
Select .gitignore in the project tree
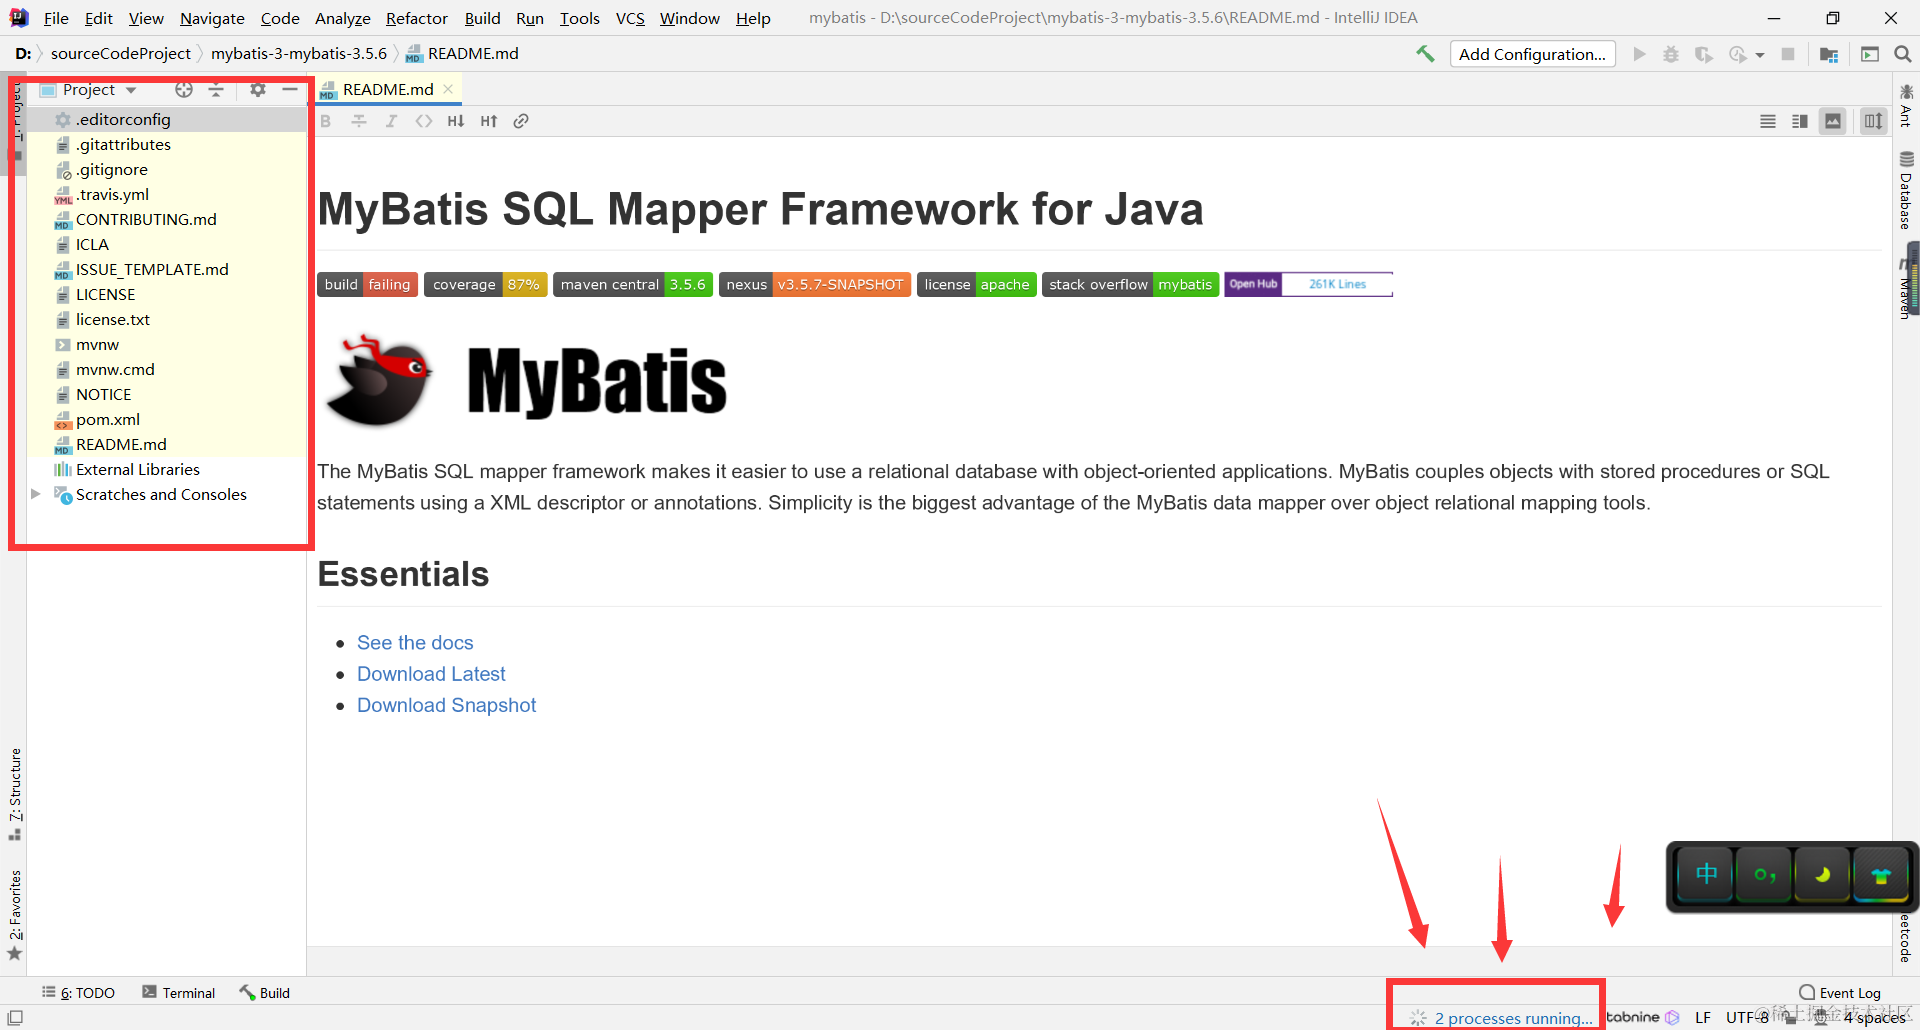[112, 169]
